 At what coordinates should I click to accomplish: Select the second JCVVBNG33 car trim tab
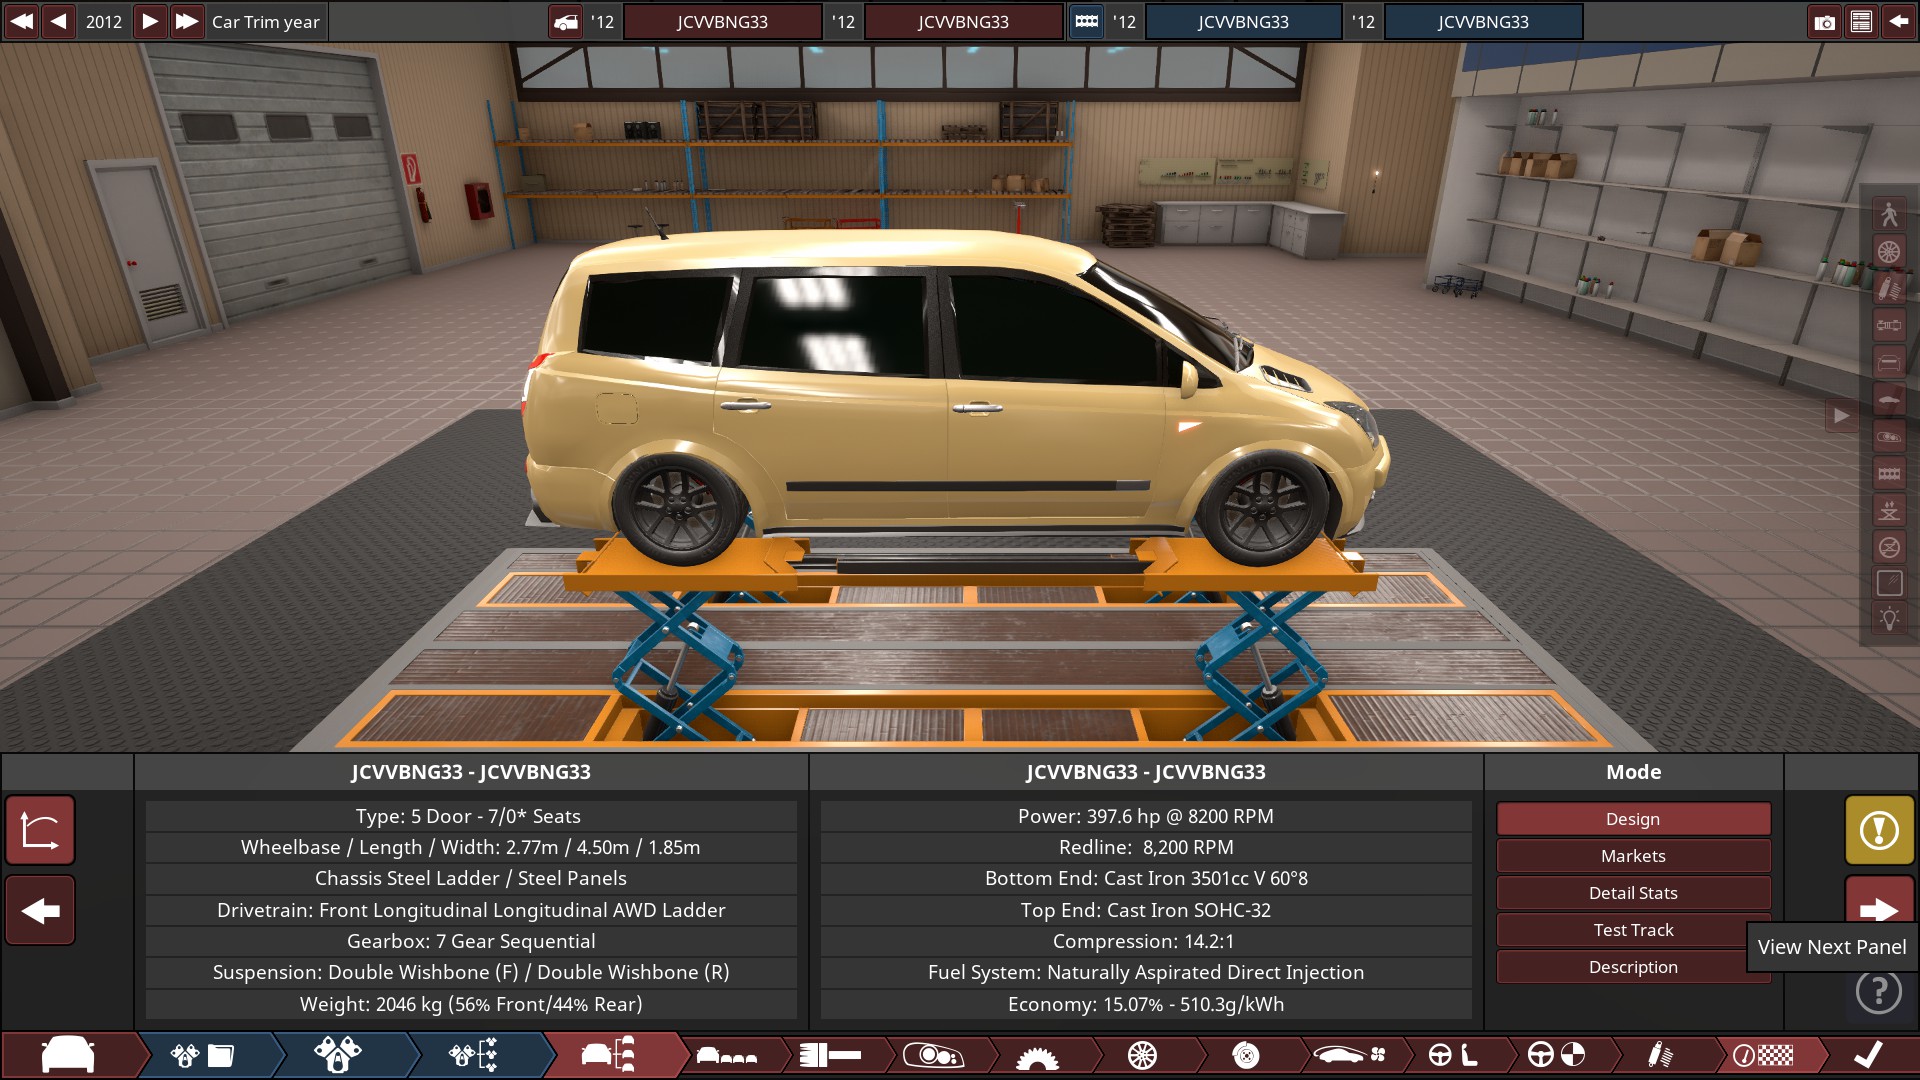click(x=963, y=22)
